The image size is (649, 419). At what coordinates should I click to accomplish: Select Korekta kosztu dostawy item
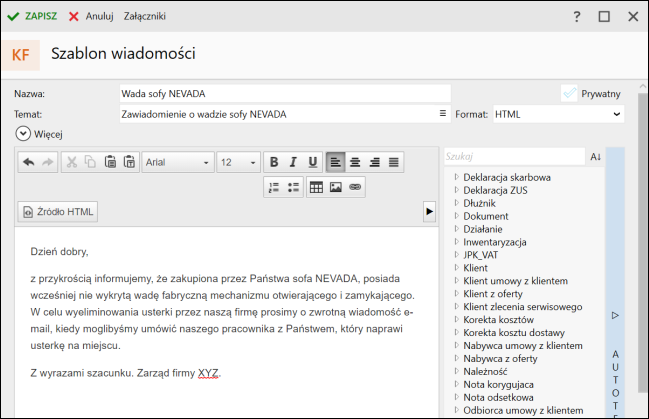click(x=514, y=332)
